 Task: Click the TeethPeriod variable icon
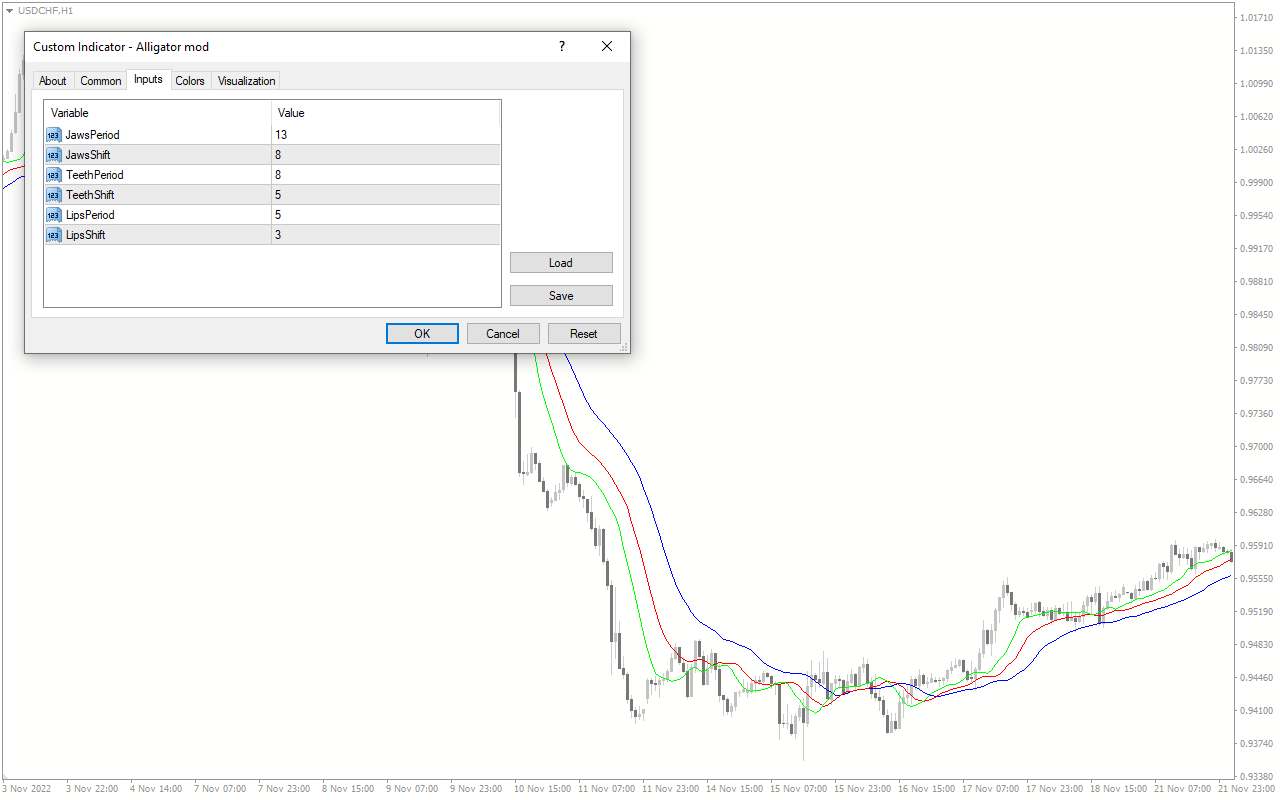click(x=54, y=175)
